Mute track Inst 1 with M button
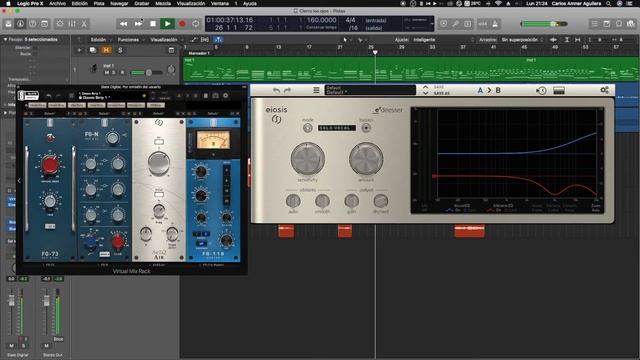This screenshot has width=640, height=360. [x=107, y=73]
